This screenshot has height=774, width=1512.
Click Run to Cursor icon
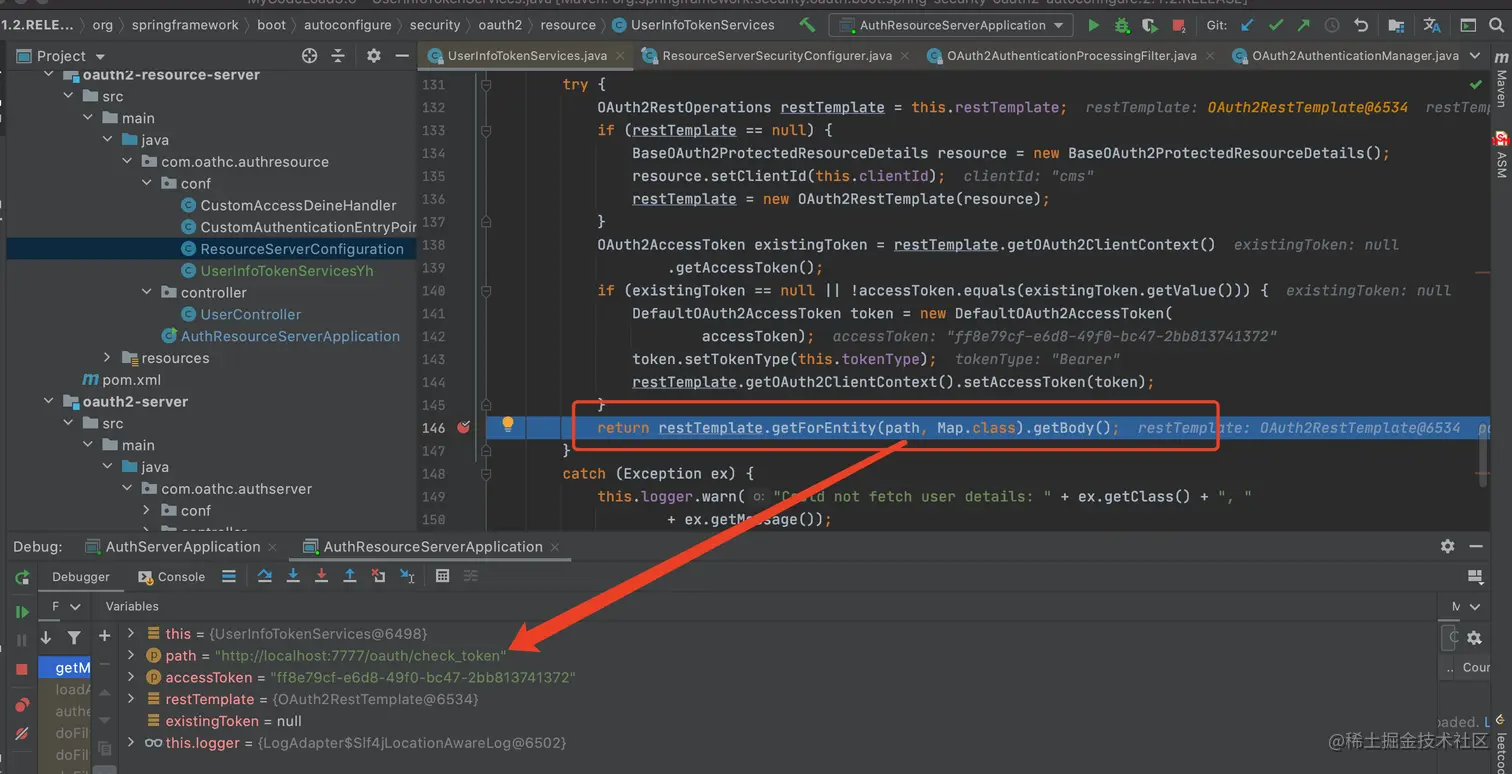(x=407, y=576)
